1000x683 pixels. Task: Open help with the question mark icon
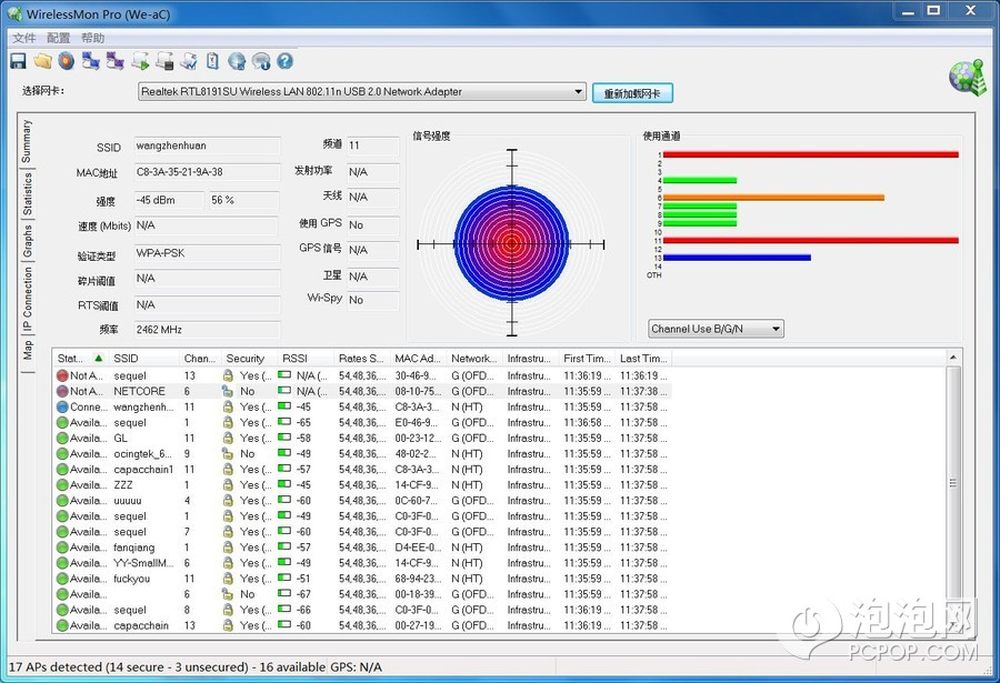pyautogui.click(x=285, y=61)
